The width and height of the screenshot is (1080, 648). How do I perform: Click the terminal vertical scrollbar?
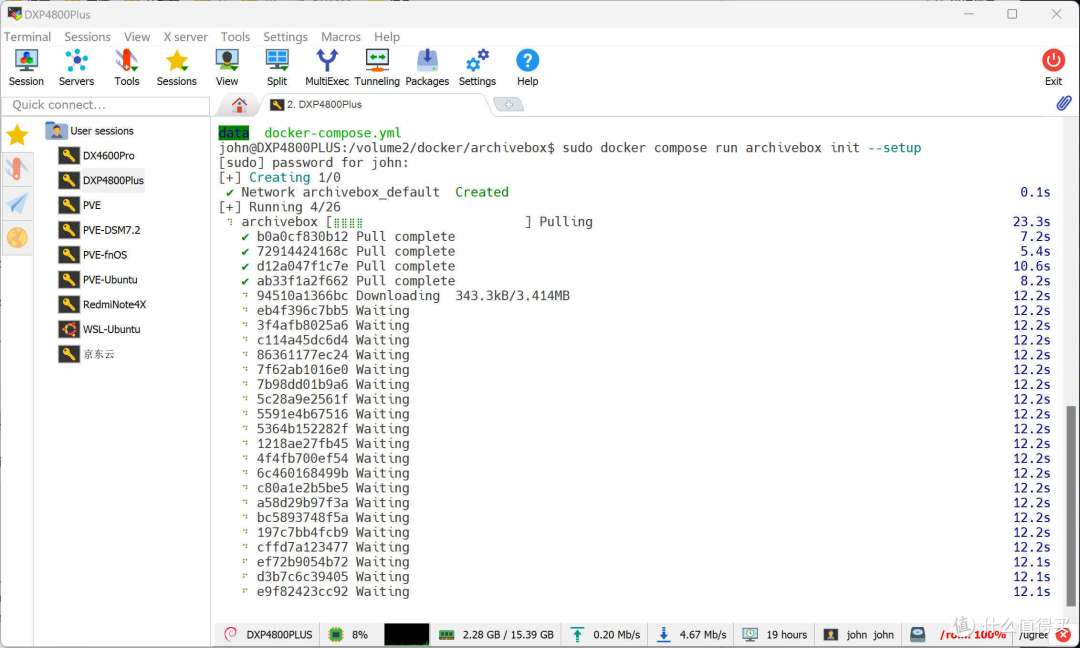[x=1071, y=500]
